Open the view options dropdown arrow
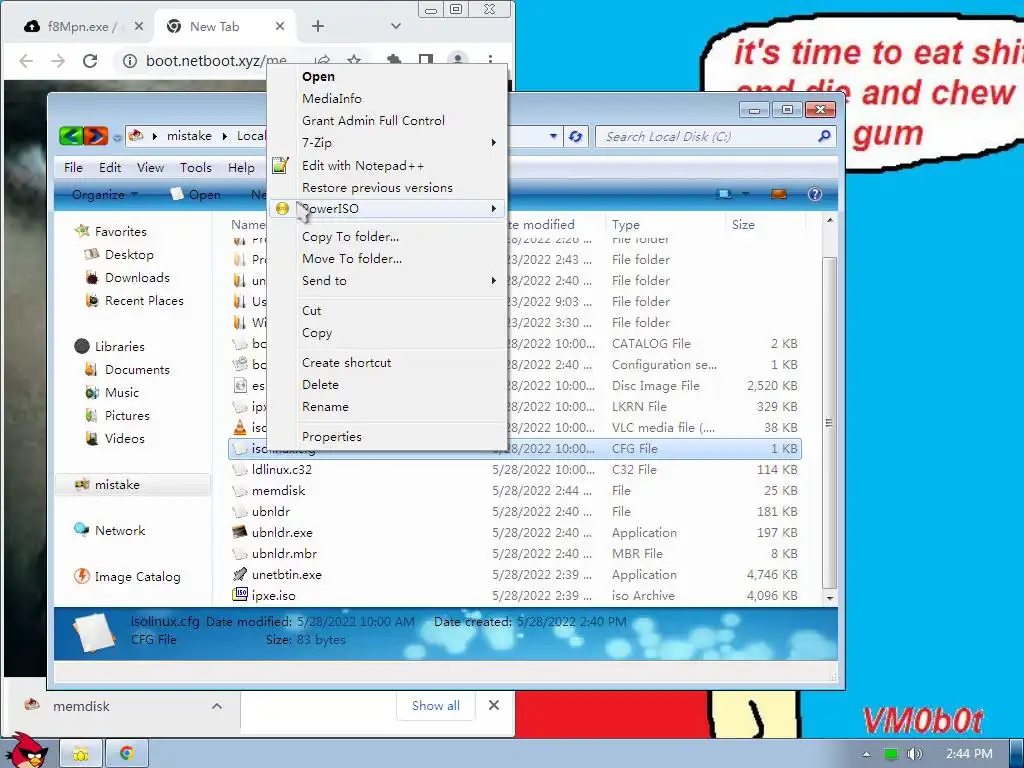This screenshot has height=768, width=1024. click(745, 194)
